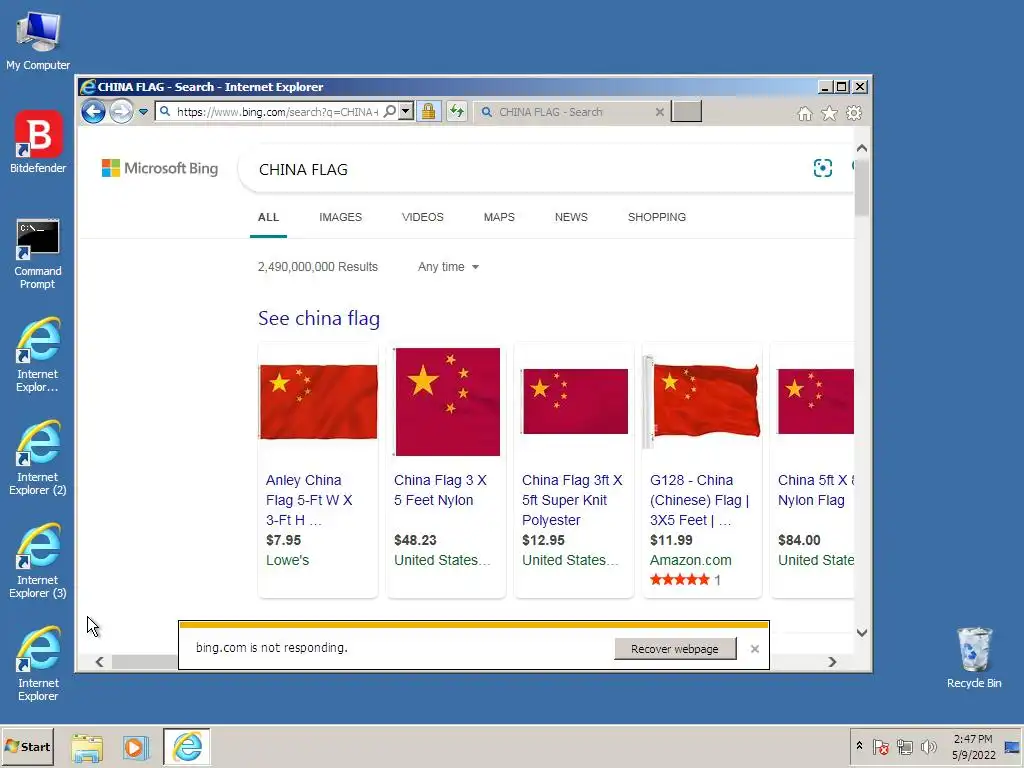This screenshot has height=768, width=1024.
Task: Refresh the page with the green arrows icon
Action: [x=456, y=112]
